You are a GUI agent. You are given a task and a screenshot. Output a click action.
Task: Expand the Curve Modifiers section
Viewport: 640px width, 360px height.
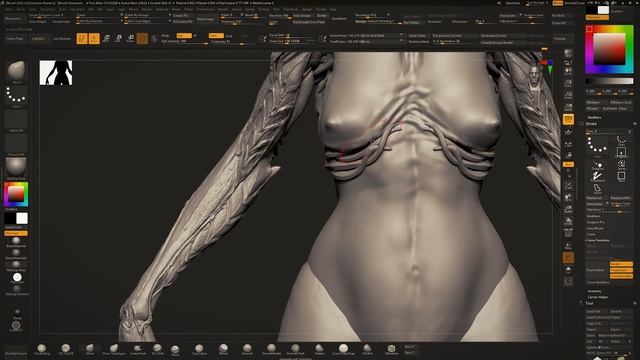(598, 282)
